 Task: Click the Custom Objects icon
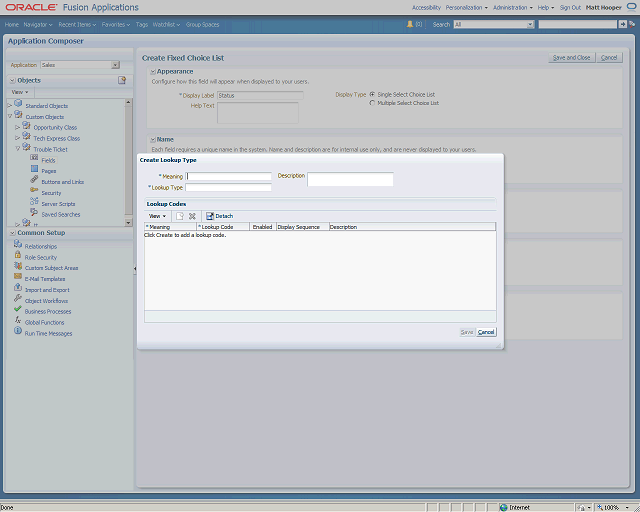18,115
